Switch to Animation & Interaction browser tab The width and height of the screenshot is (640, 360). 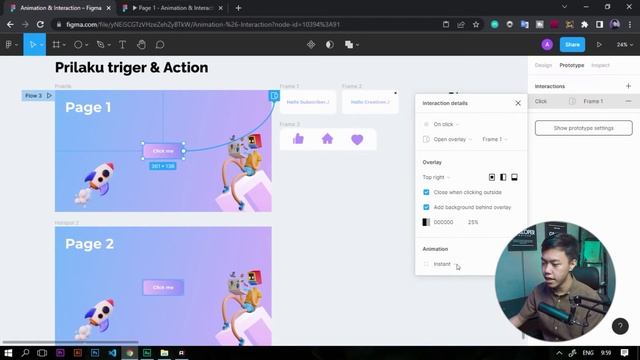coord(61,8)
